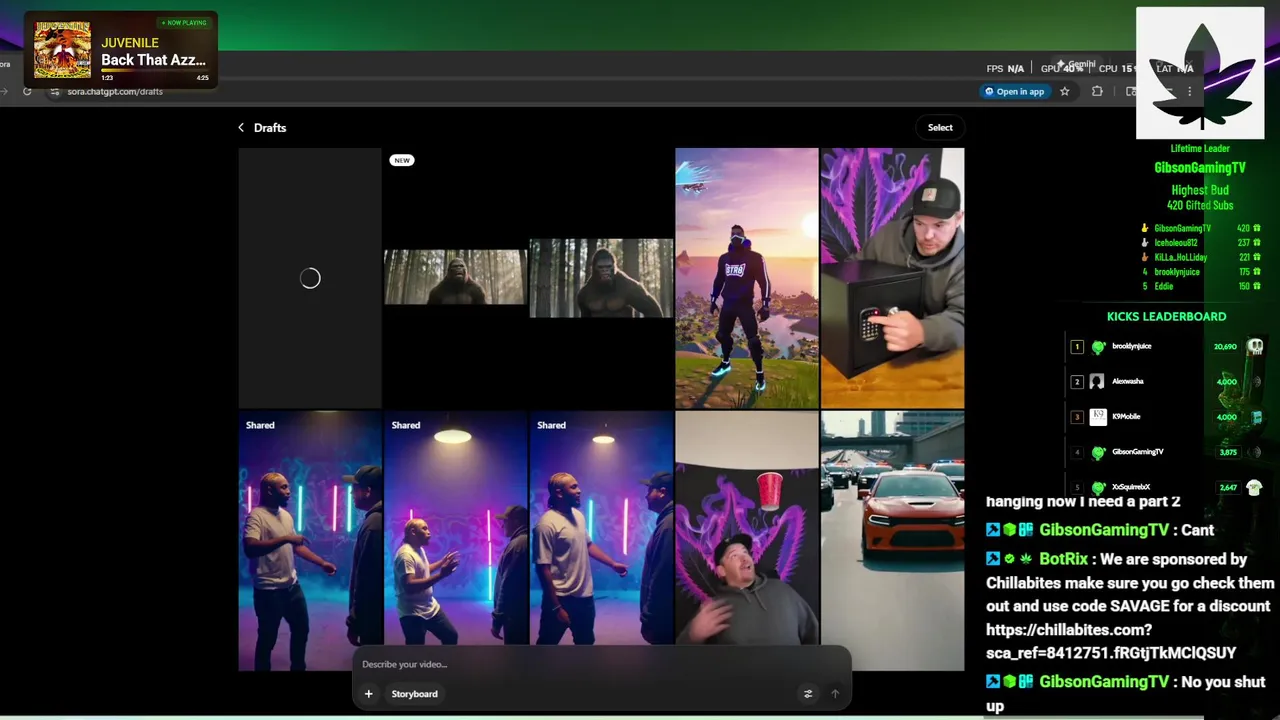Click XxSquirrelxX avatar in Kicks Leaderboard
The width and height of the screenshot is (1280, 720).
[x=1098, y=487]
